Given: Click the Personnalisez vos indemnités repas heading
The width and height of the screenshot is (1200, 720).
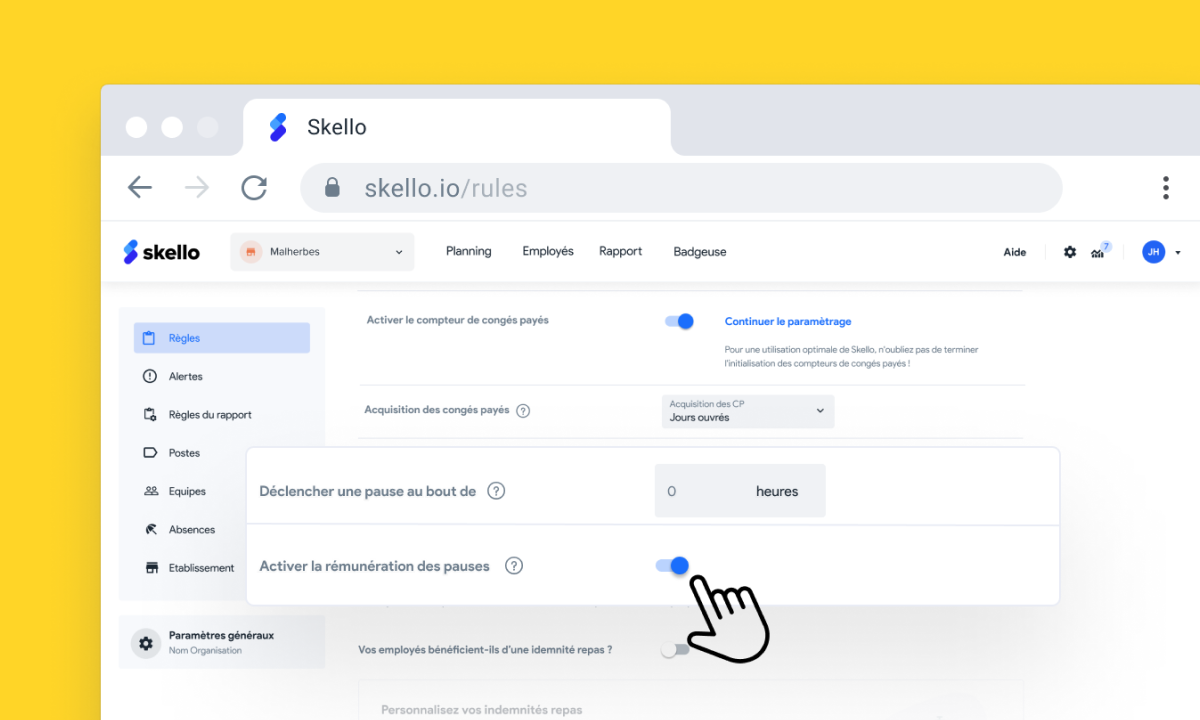Looking at the screenshot, I should pos(481,710).
